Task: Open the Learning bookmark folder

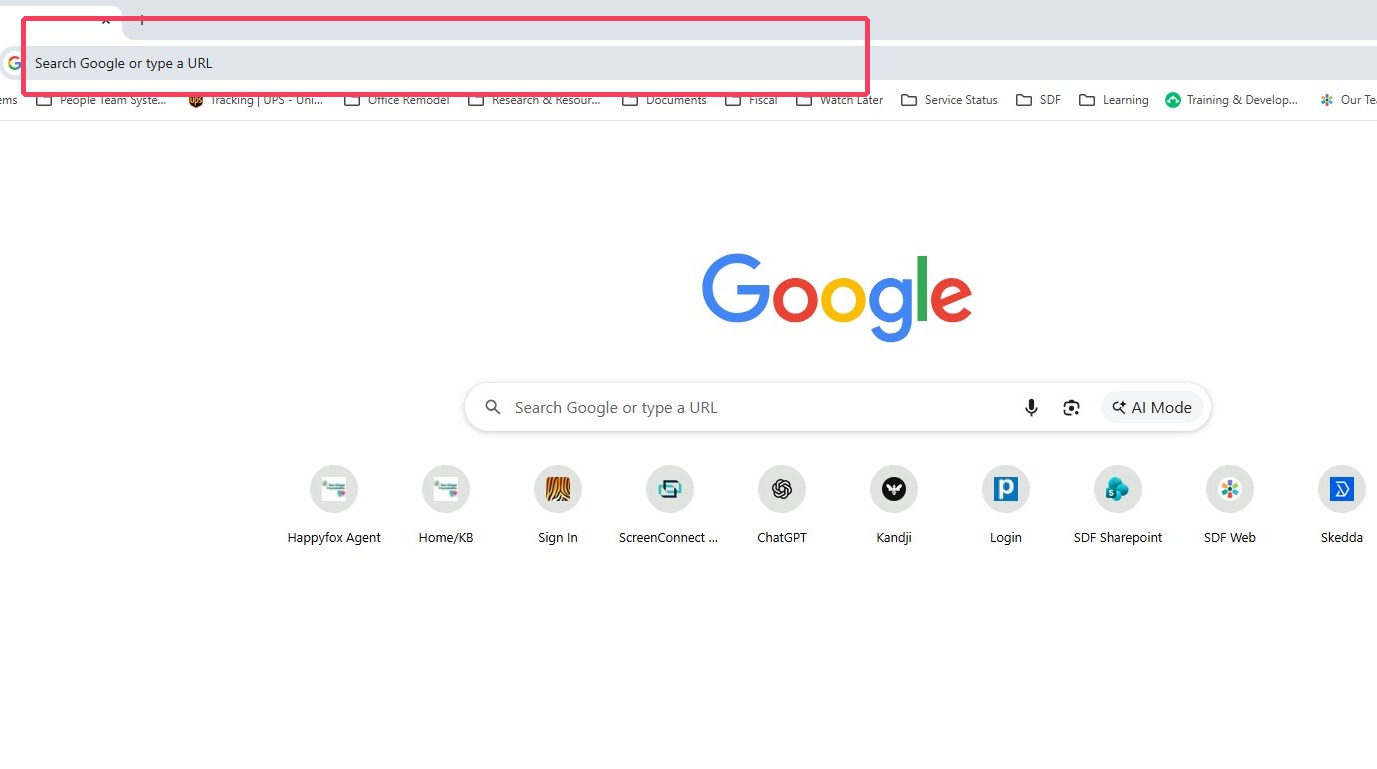Action: tap(1114, 100)
